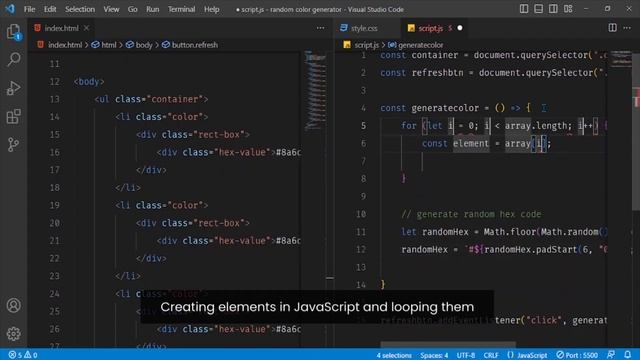Select generatecolor in the breadcrumb
The height and width of the screenshot is (360, 640).
point(420,45)
